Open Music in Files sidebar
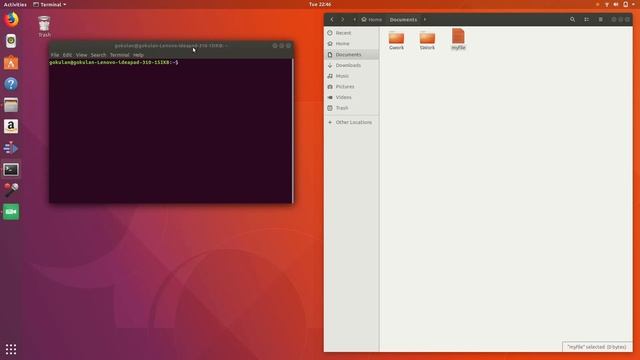The height and width of the screenshot is (360, 640). [351, 76]
